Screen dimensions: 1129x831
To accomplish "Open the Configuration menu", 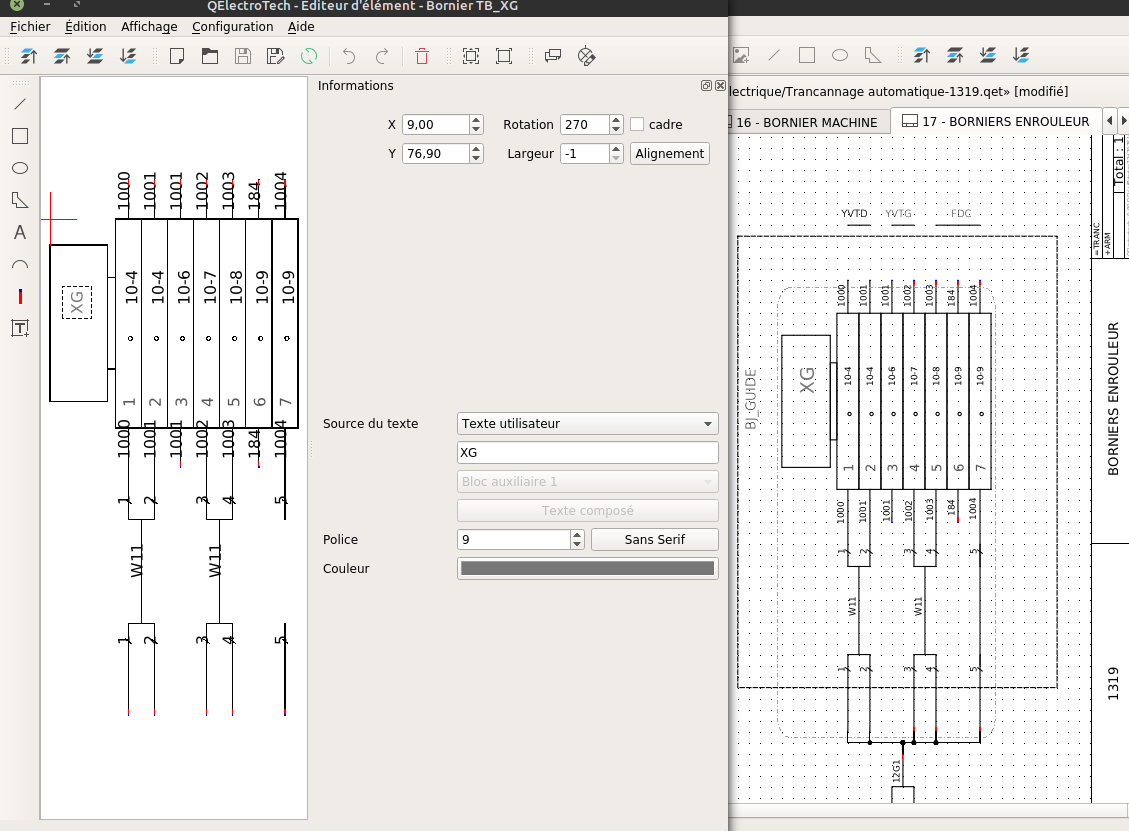I will pos(232,27).
